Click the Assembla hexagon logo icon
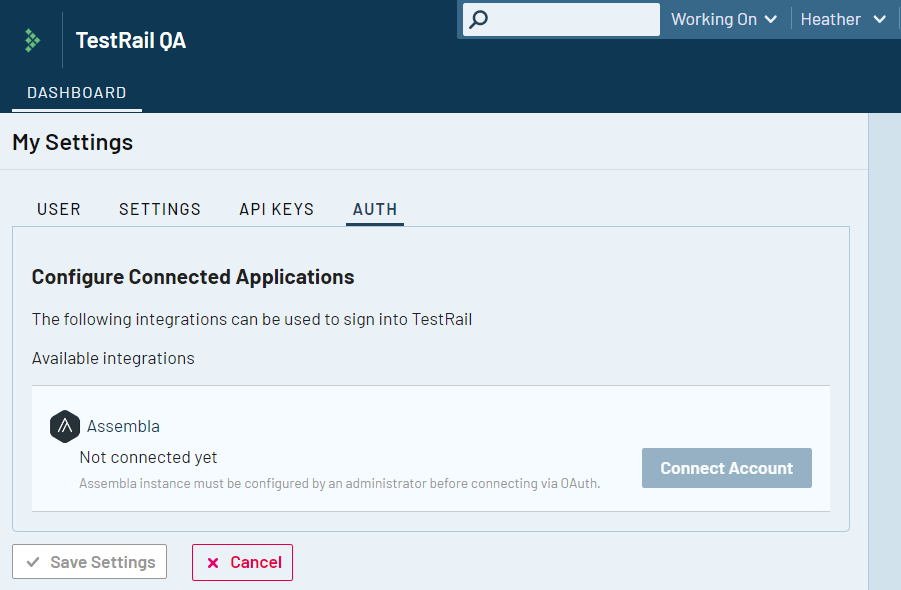 click(x=64, y=426)
